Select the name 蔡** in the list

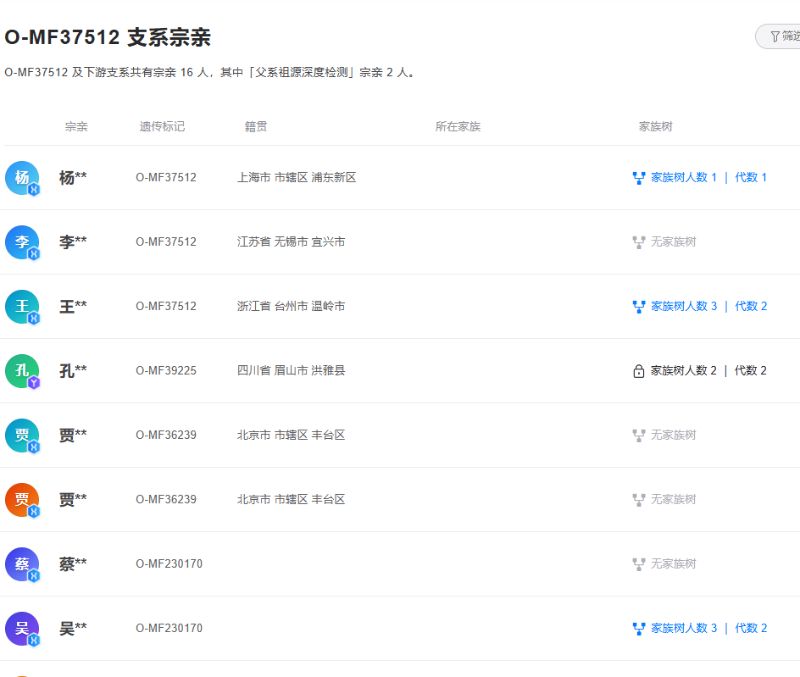(73, 564)
